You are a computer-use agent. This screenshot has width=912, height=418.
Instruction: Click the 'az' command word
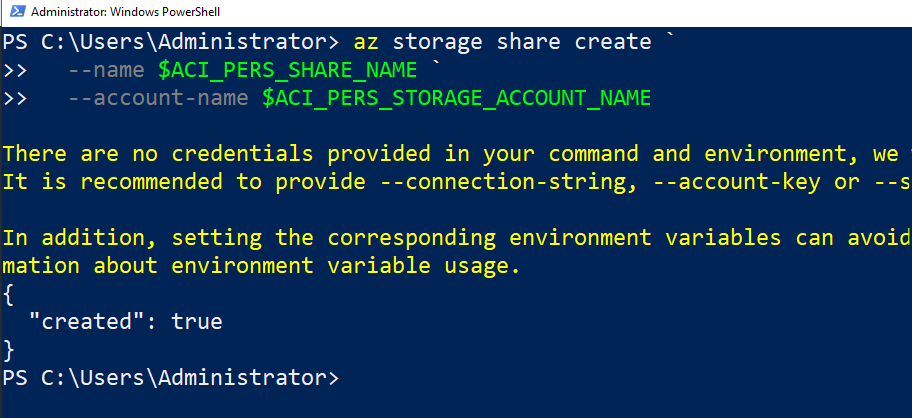tap(366, 42)
